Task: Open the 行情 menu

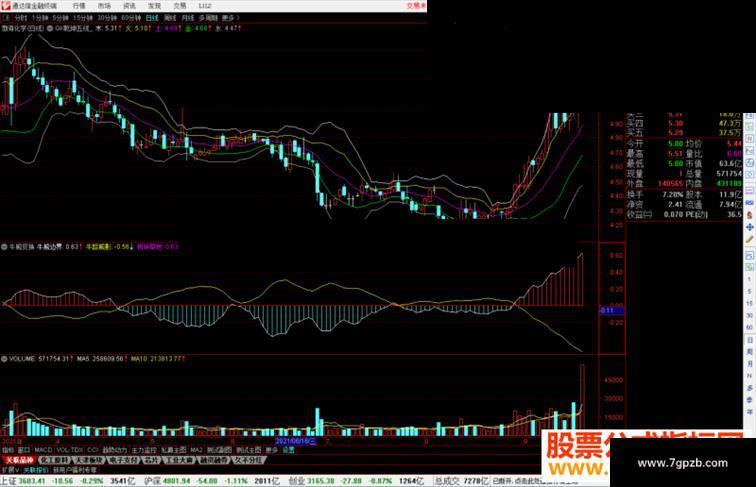Action: [x=79, y=6]
